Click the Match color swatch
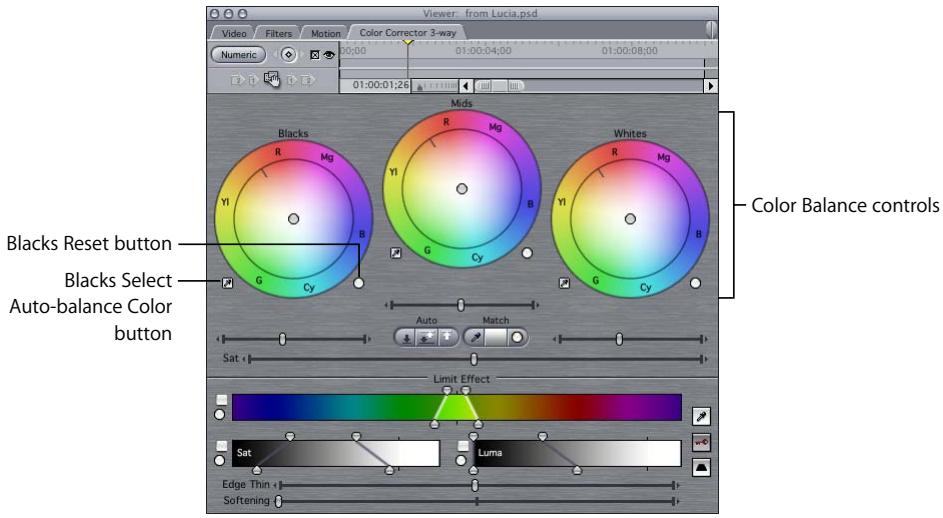The image size is (943, 518). 496,338
